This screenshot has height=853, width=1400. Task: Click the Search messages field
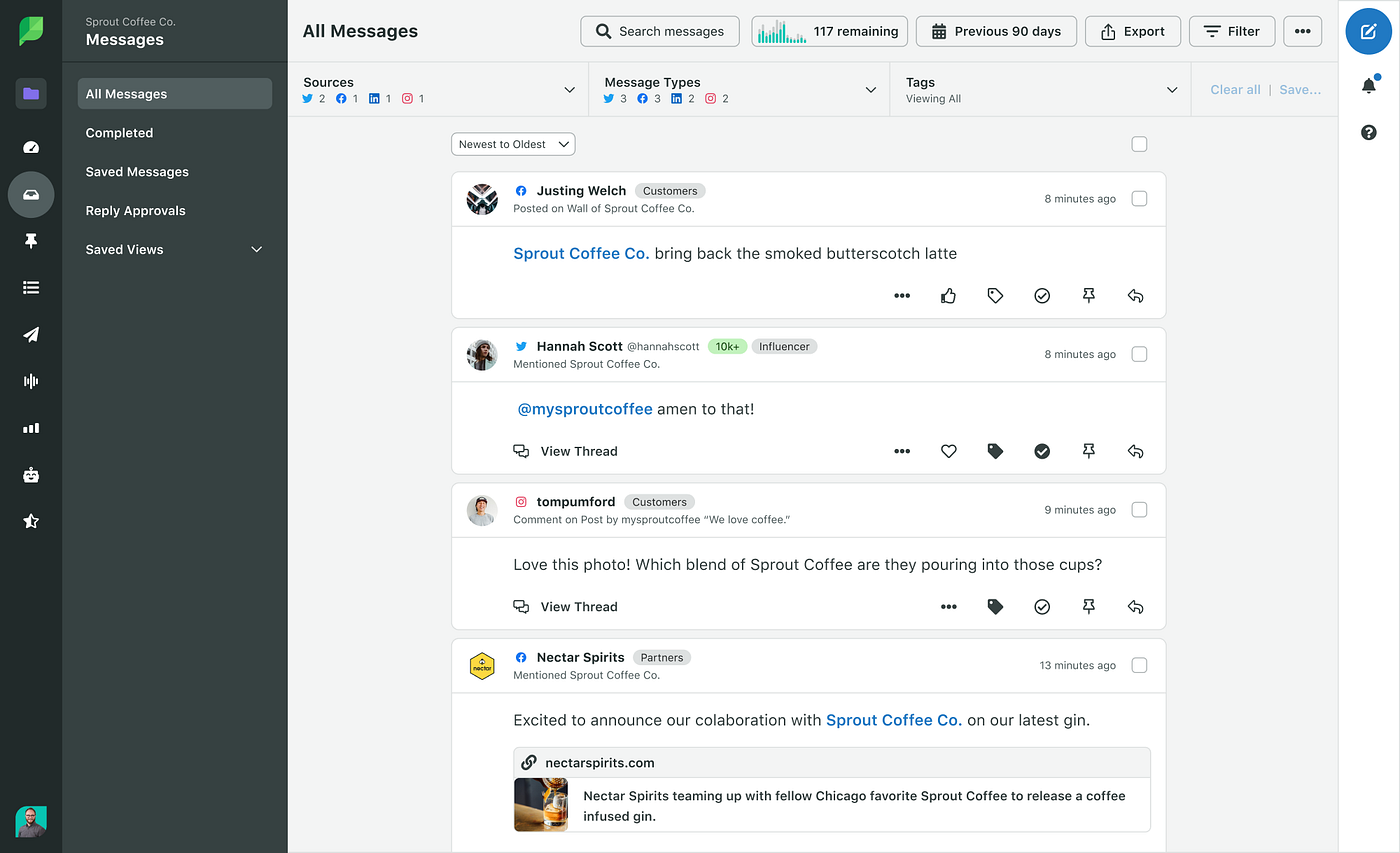[659, 31]
